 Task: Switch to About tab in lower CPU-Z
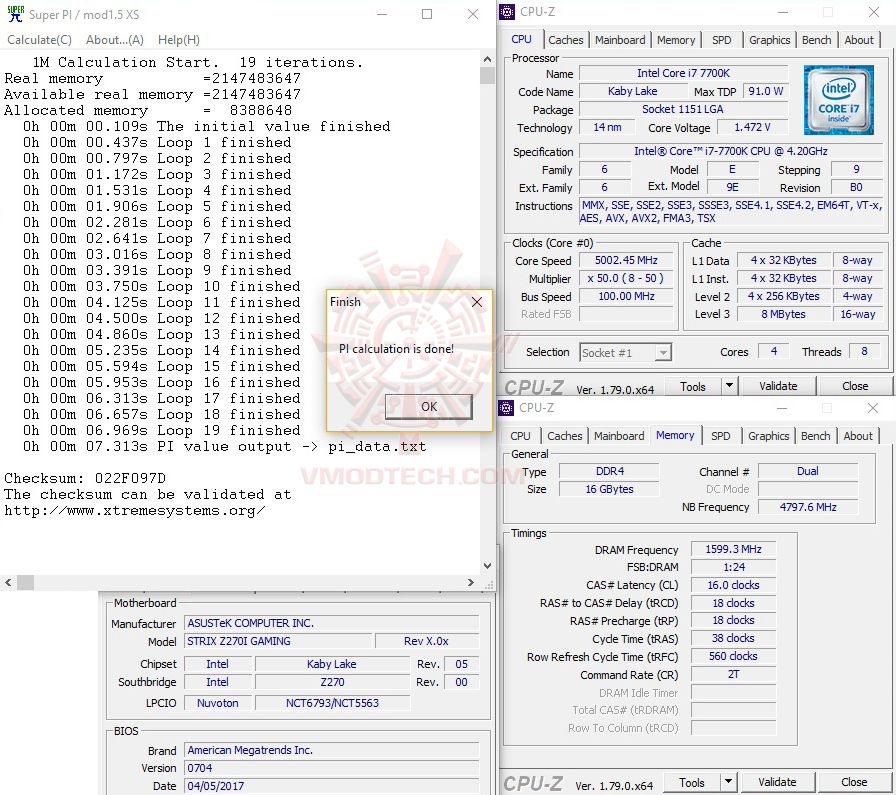[x=858, y=436]
